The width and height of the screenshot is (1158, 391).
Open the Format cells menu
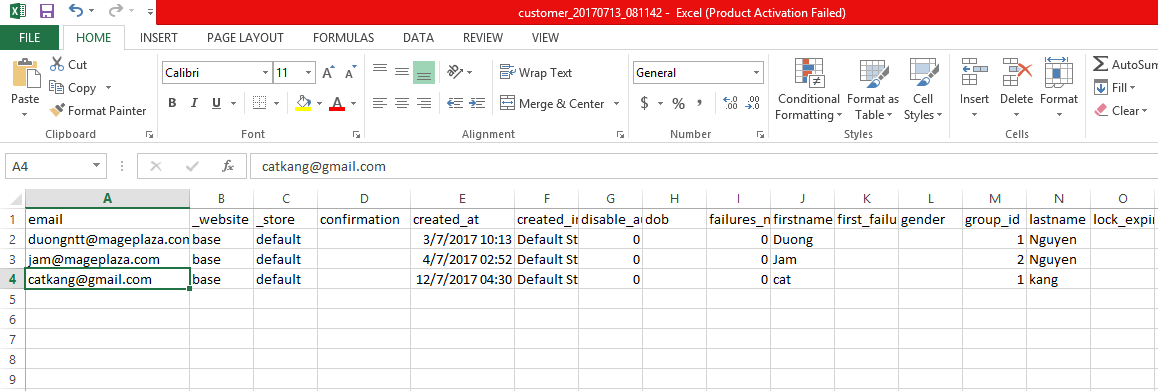1058,89
